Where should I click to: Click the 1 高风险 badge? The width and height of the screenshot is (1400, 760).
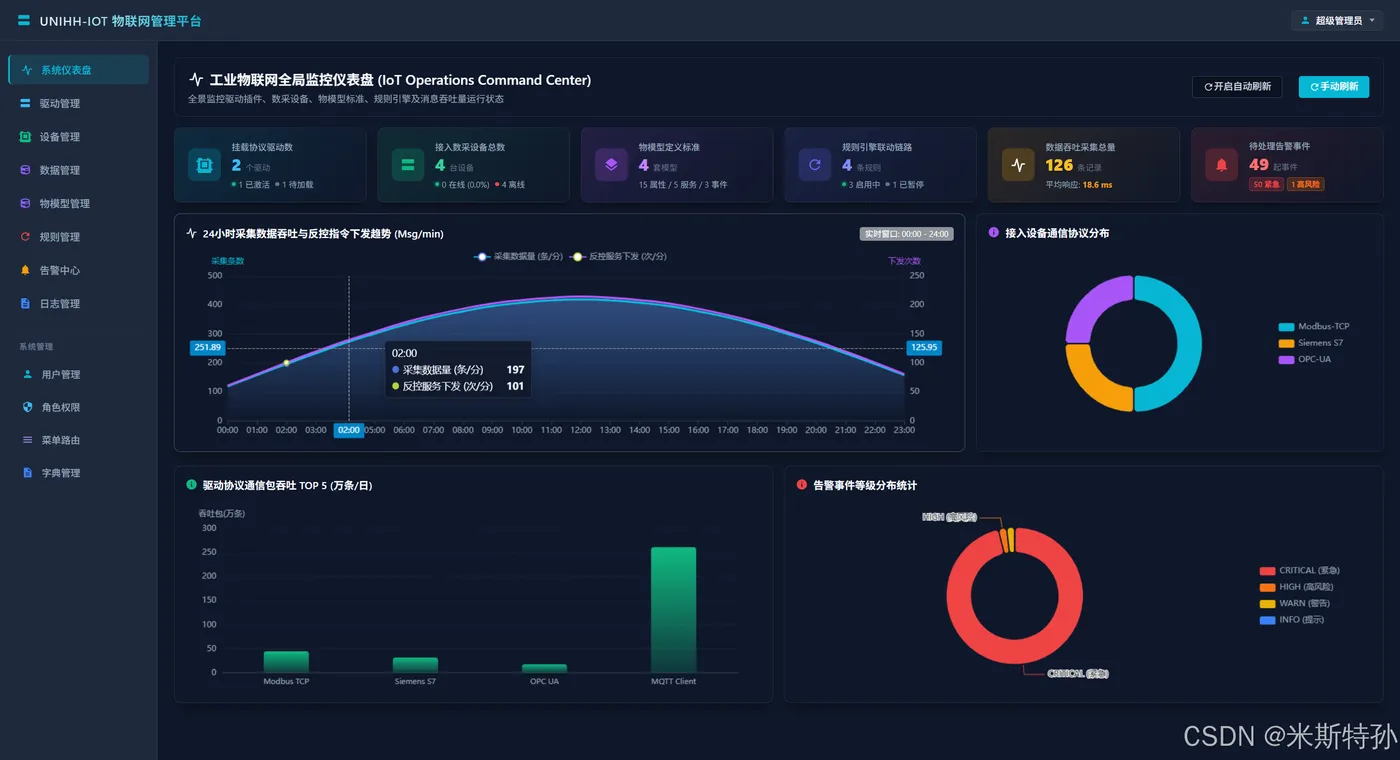pos(1306,184)
